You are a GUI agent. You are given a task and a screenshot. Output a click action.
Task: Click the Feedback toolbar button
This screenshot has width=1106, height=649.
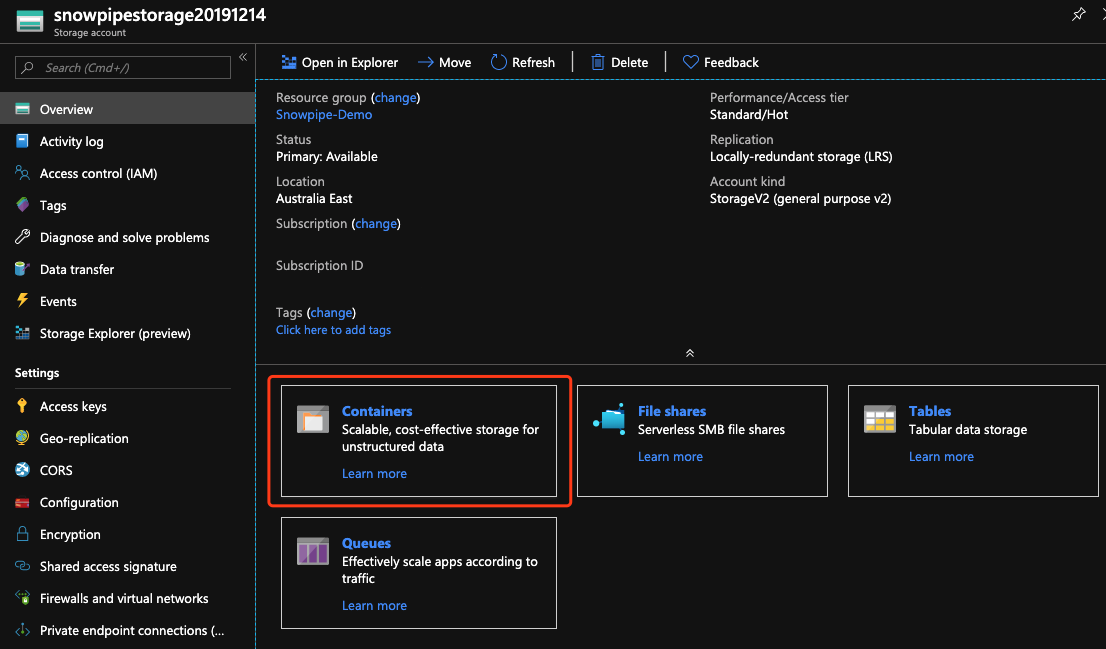(721, 62)
